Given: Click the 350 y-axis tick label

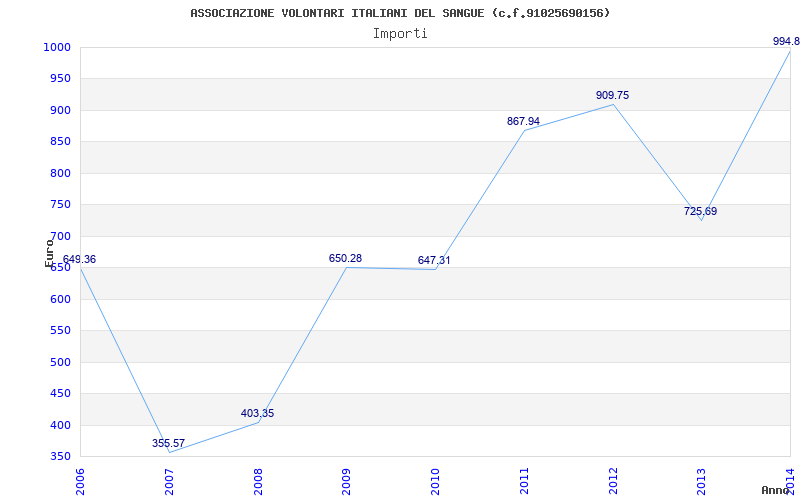Looking at the screenshot, I should [60, 457].
